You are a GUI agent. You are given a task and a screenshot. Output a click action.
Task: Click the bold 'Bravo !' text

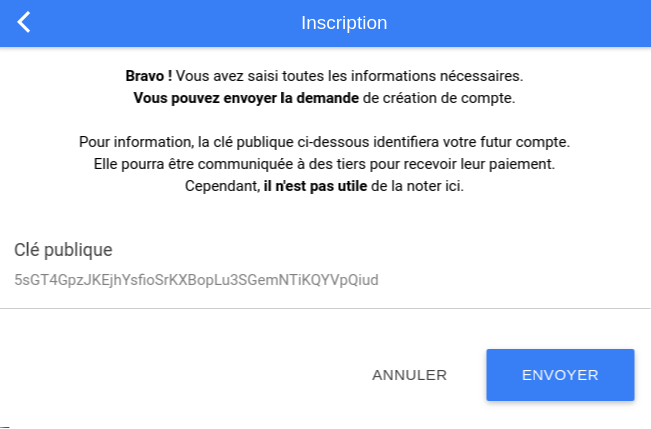pyautogui.click(x=149, y=76)
